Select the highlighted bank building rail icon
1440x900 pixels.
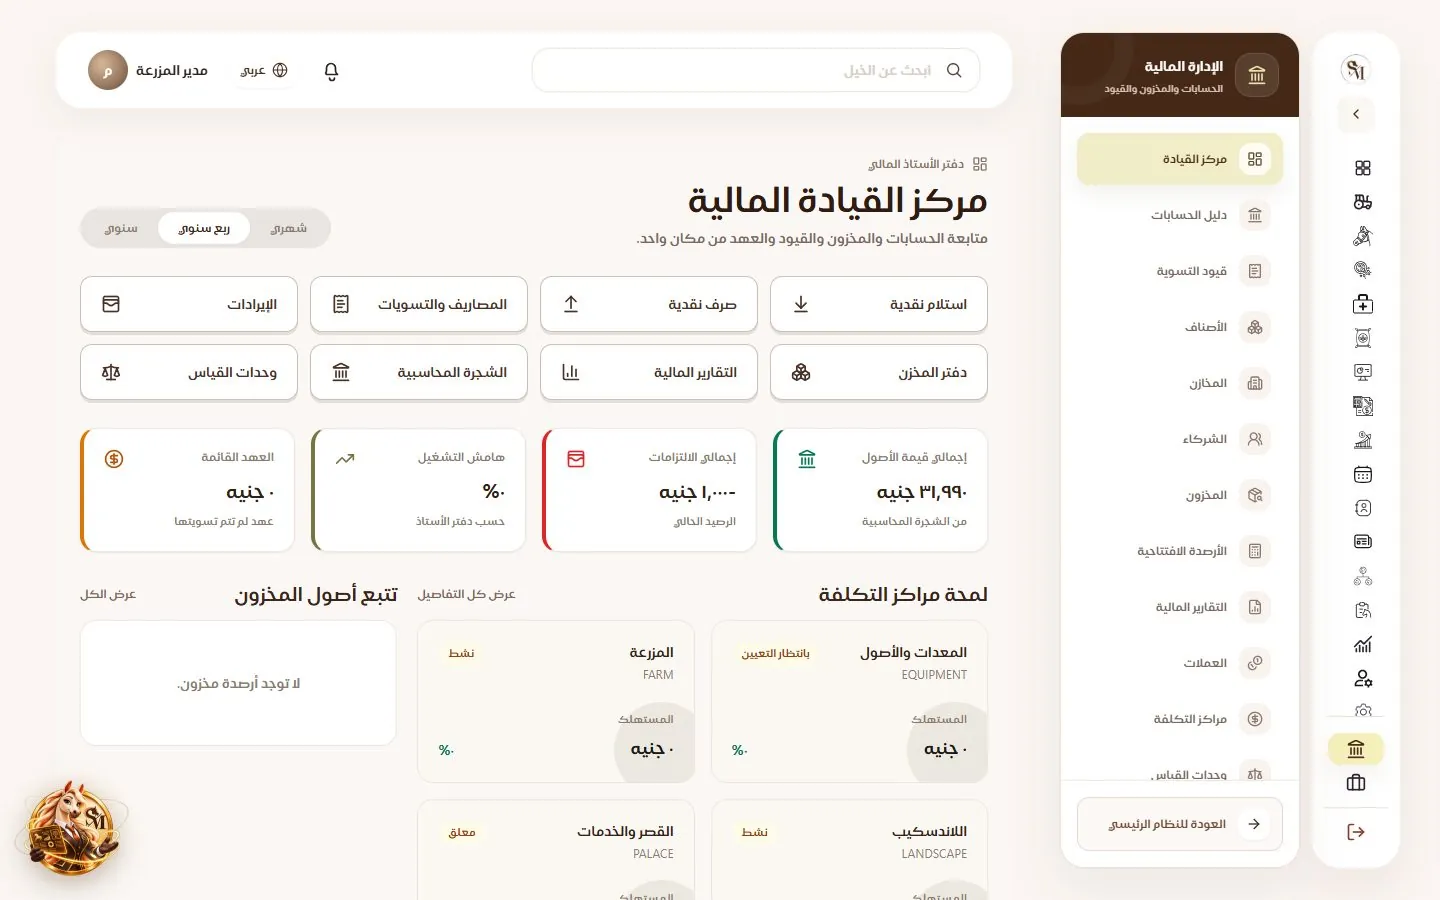(x=1356, y=749)
